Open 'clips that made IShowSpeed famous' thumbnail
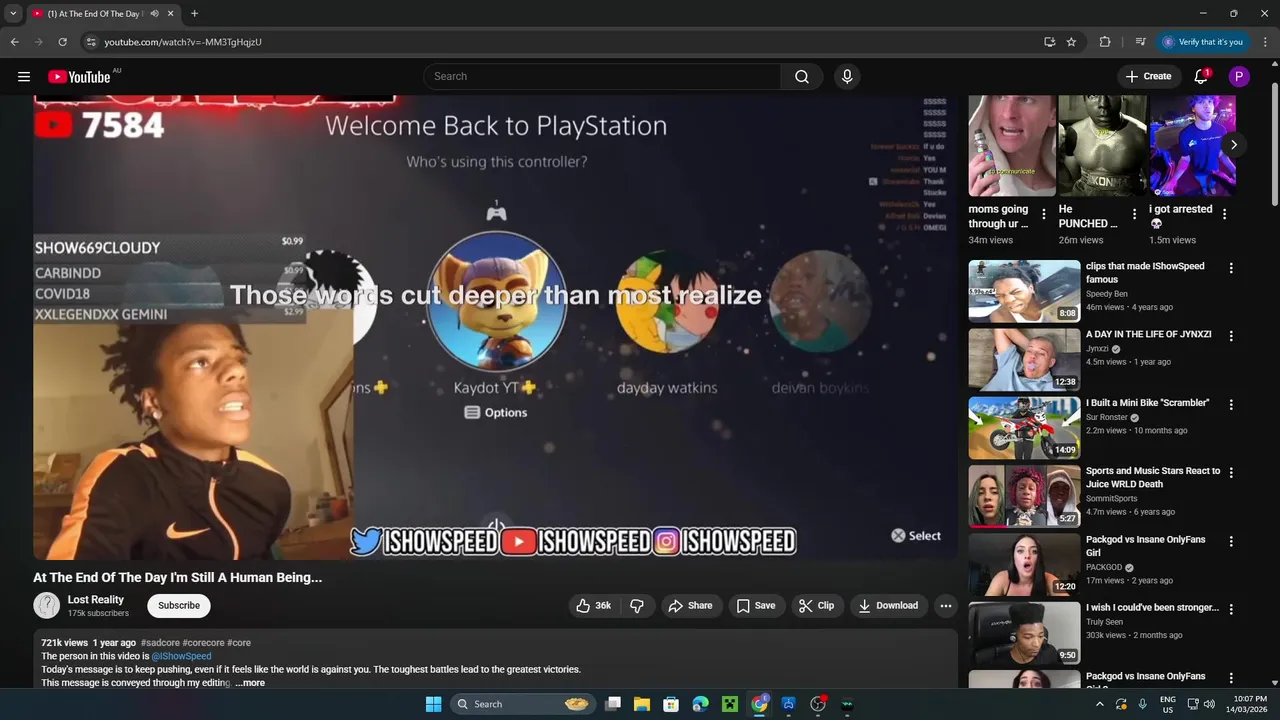Viewport: 1280px width, 720px height. [1024, 291]
